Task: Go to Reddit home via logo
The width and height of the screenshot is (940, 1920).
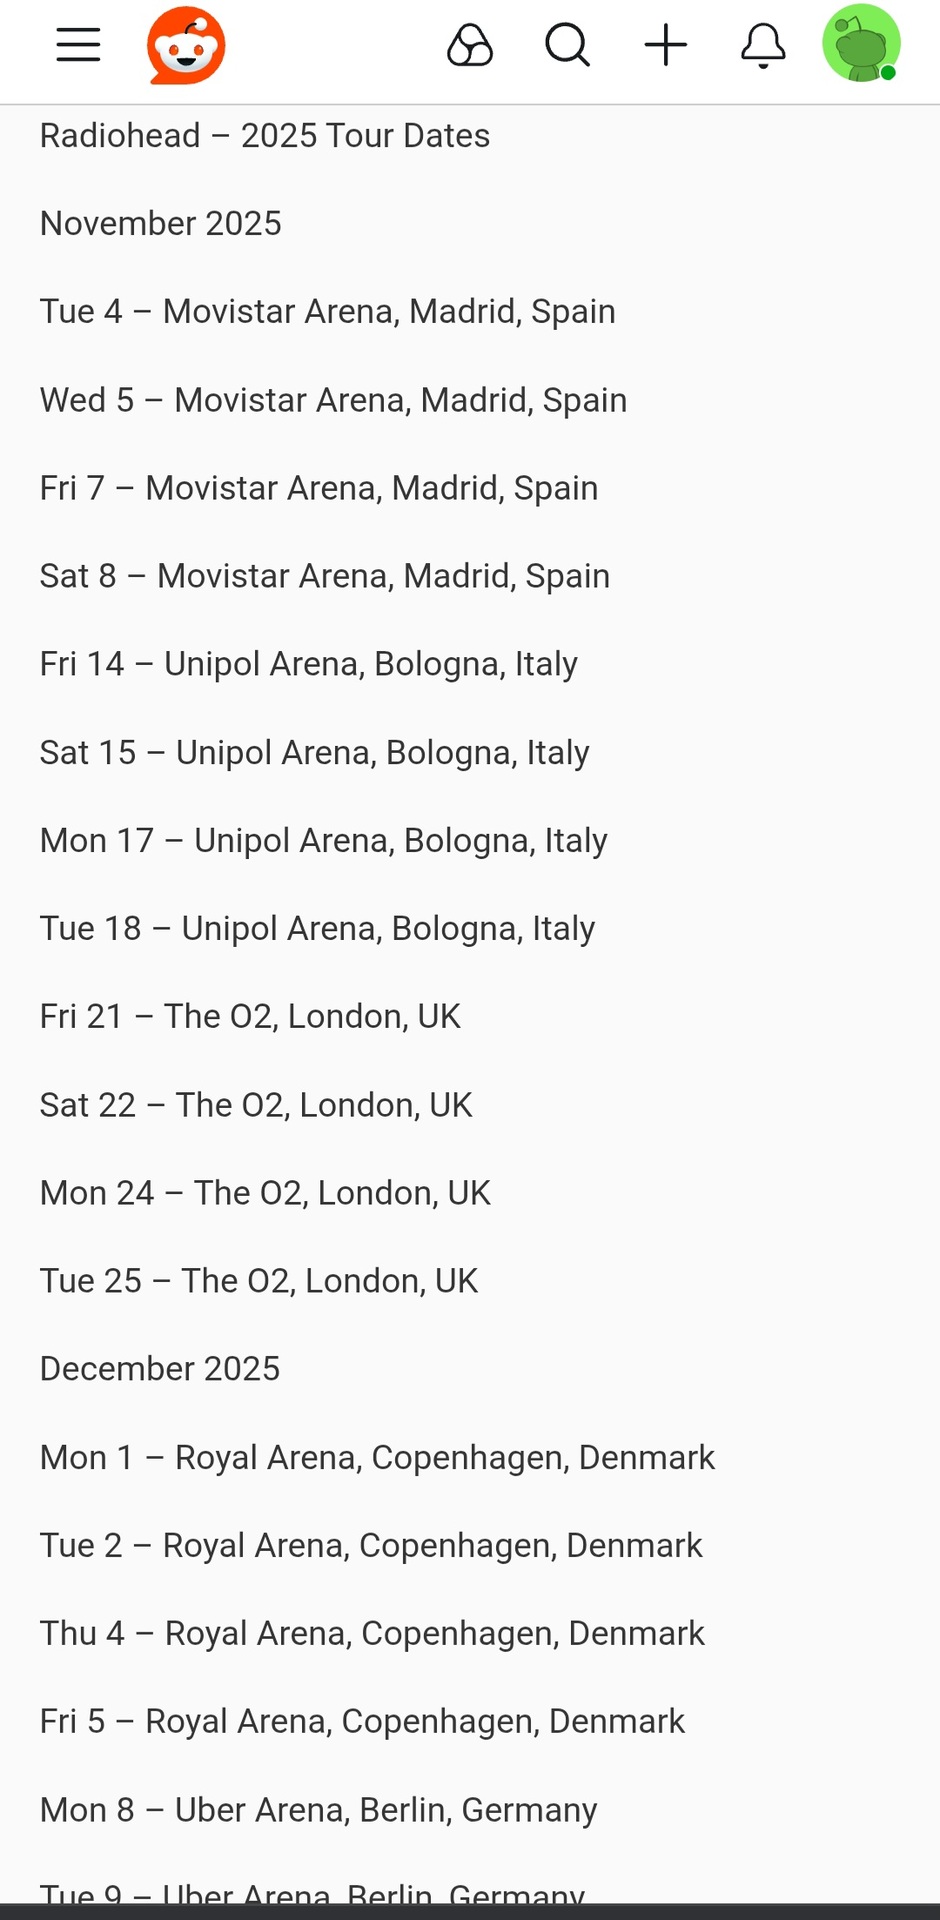Action: [186, 46]
